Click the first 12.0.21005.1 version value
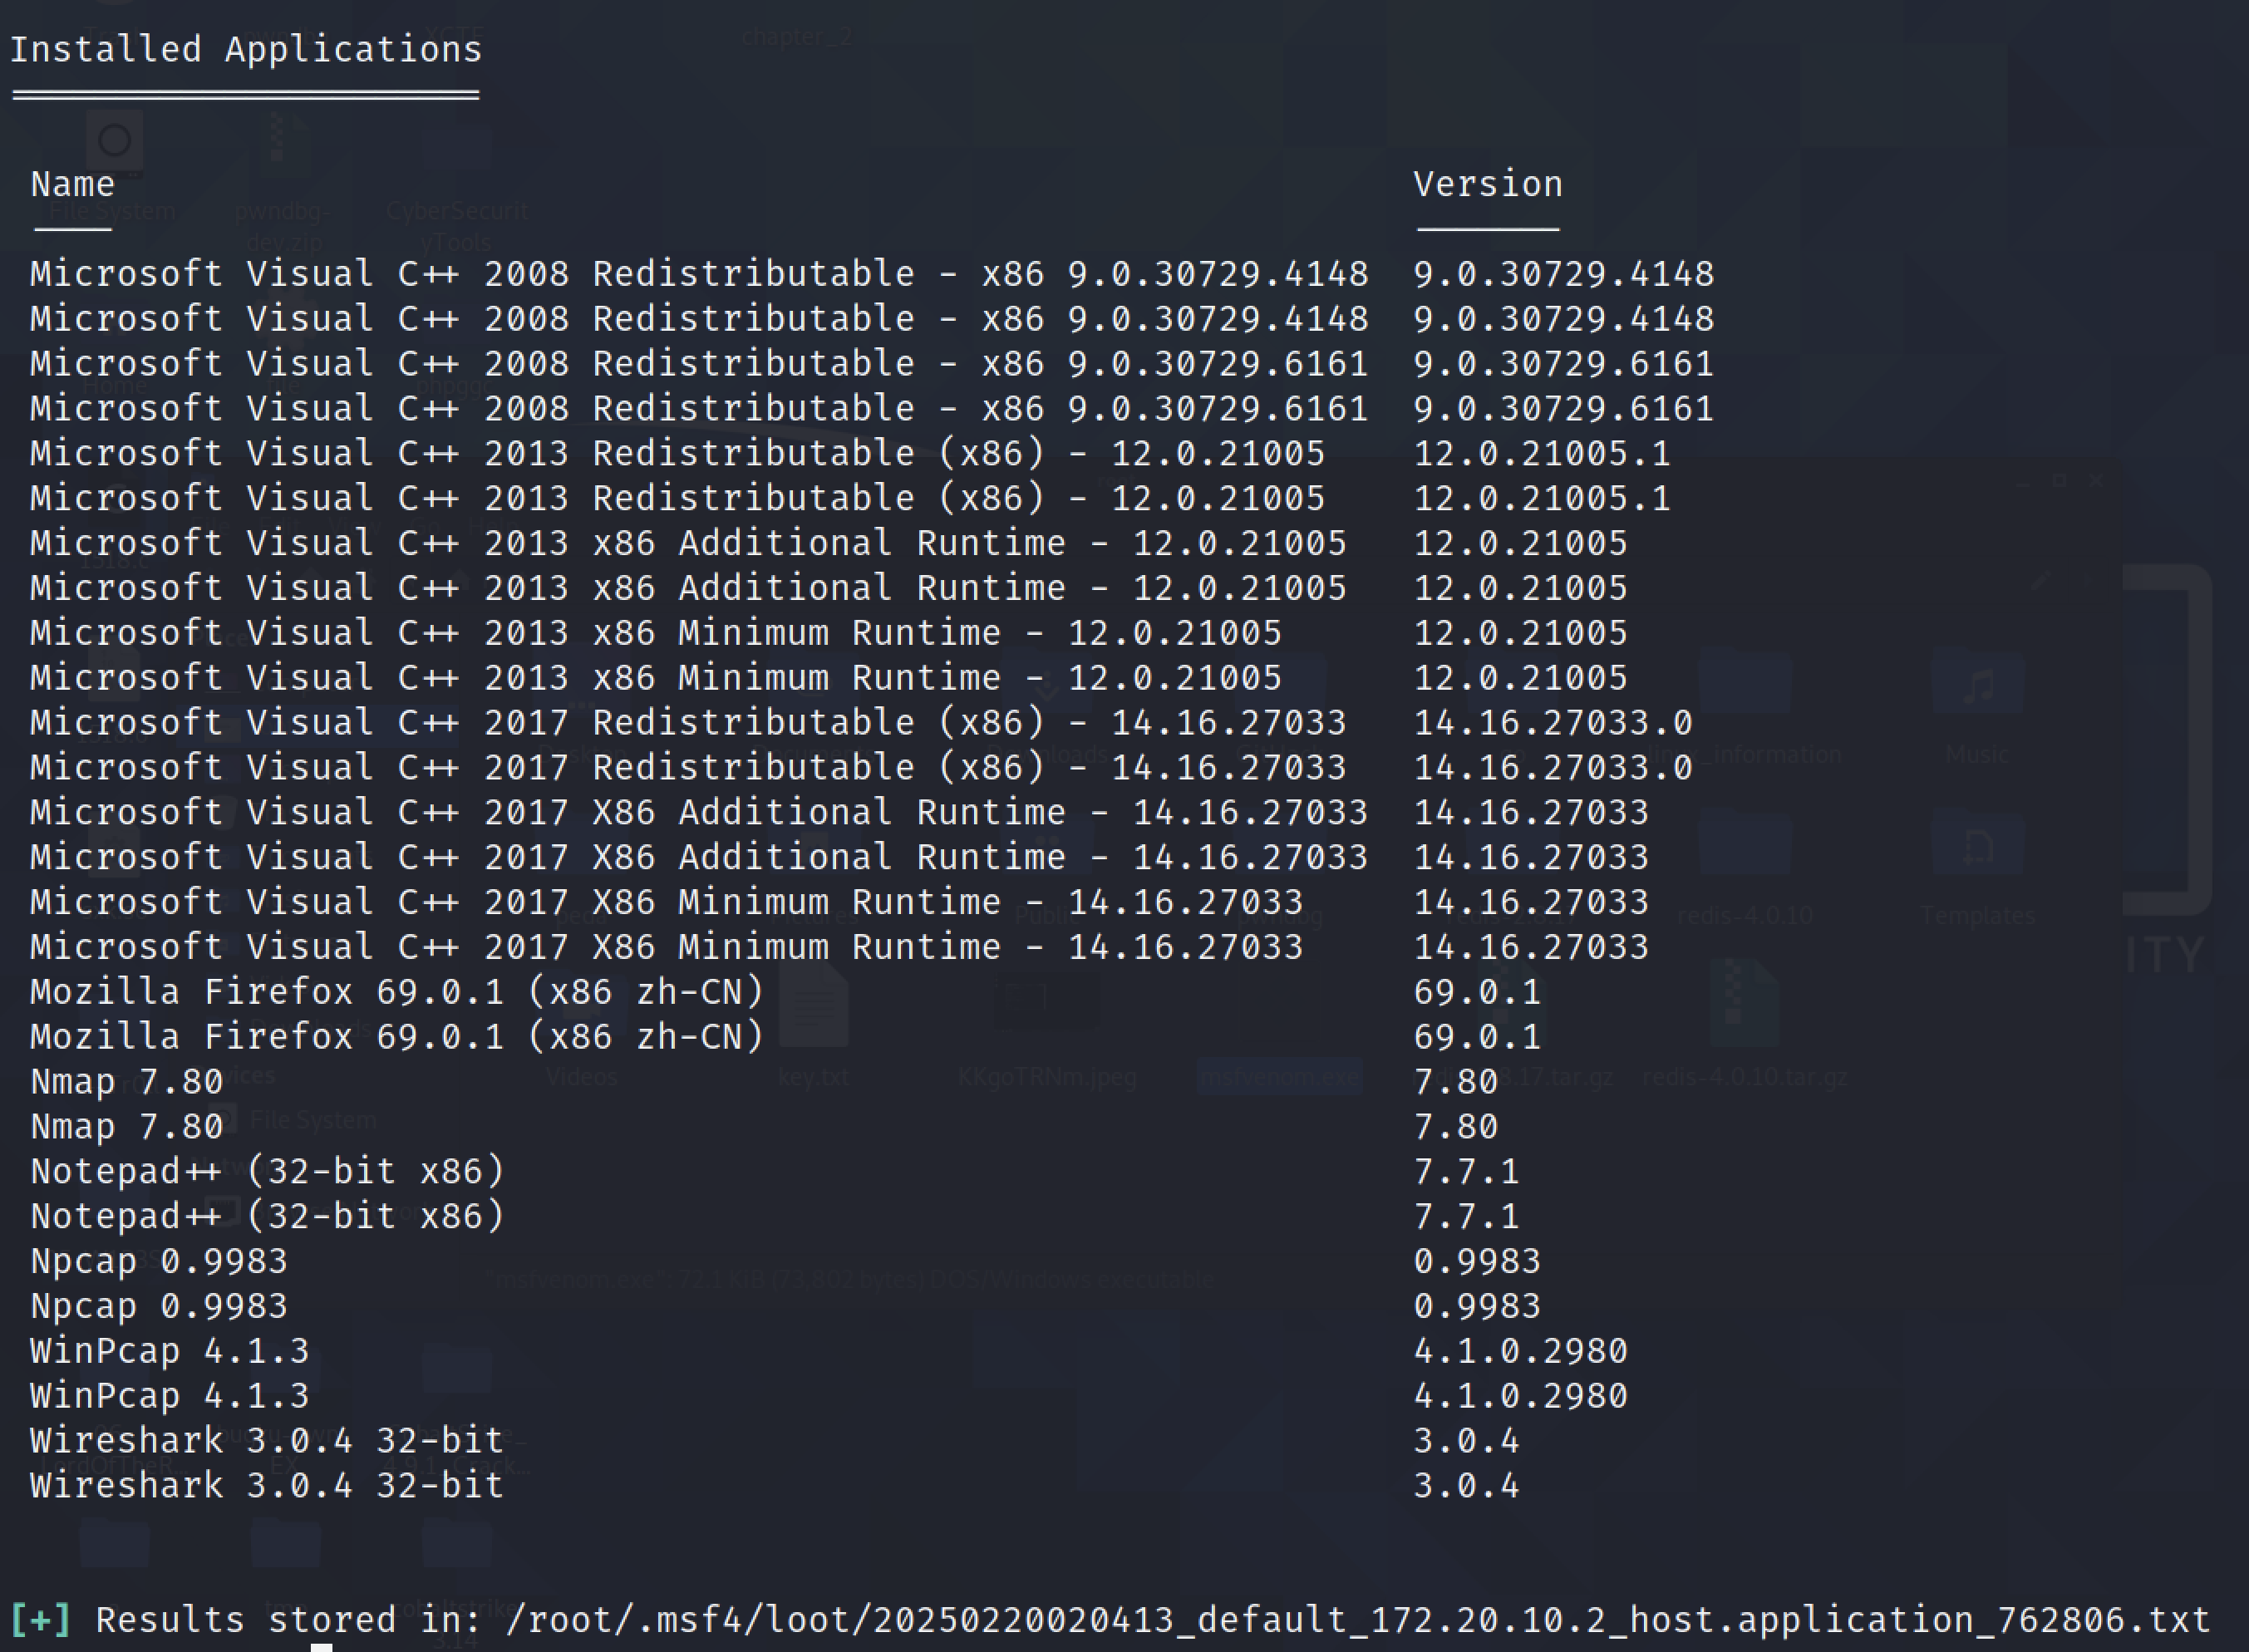 (1541, 454)
